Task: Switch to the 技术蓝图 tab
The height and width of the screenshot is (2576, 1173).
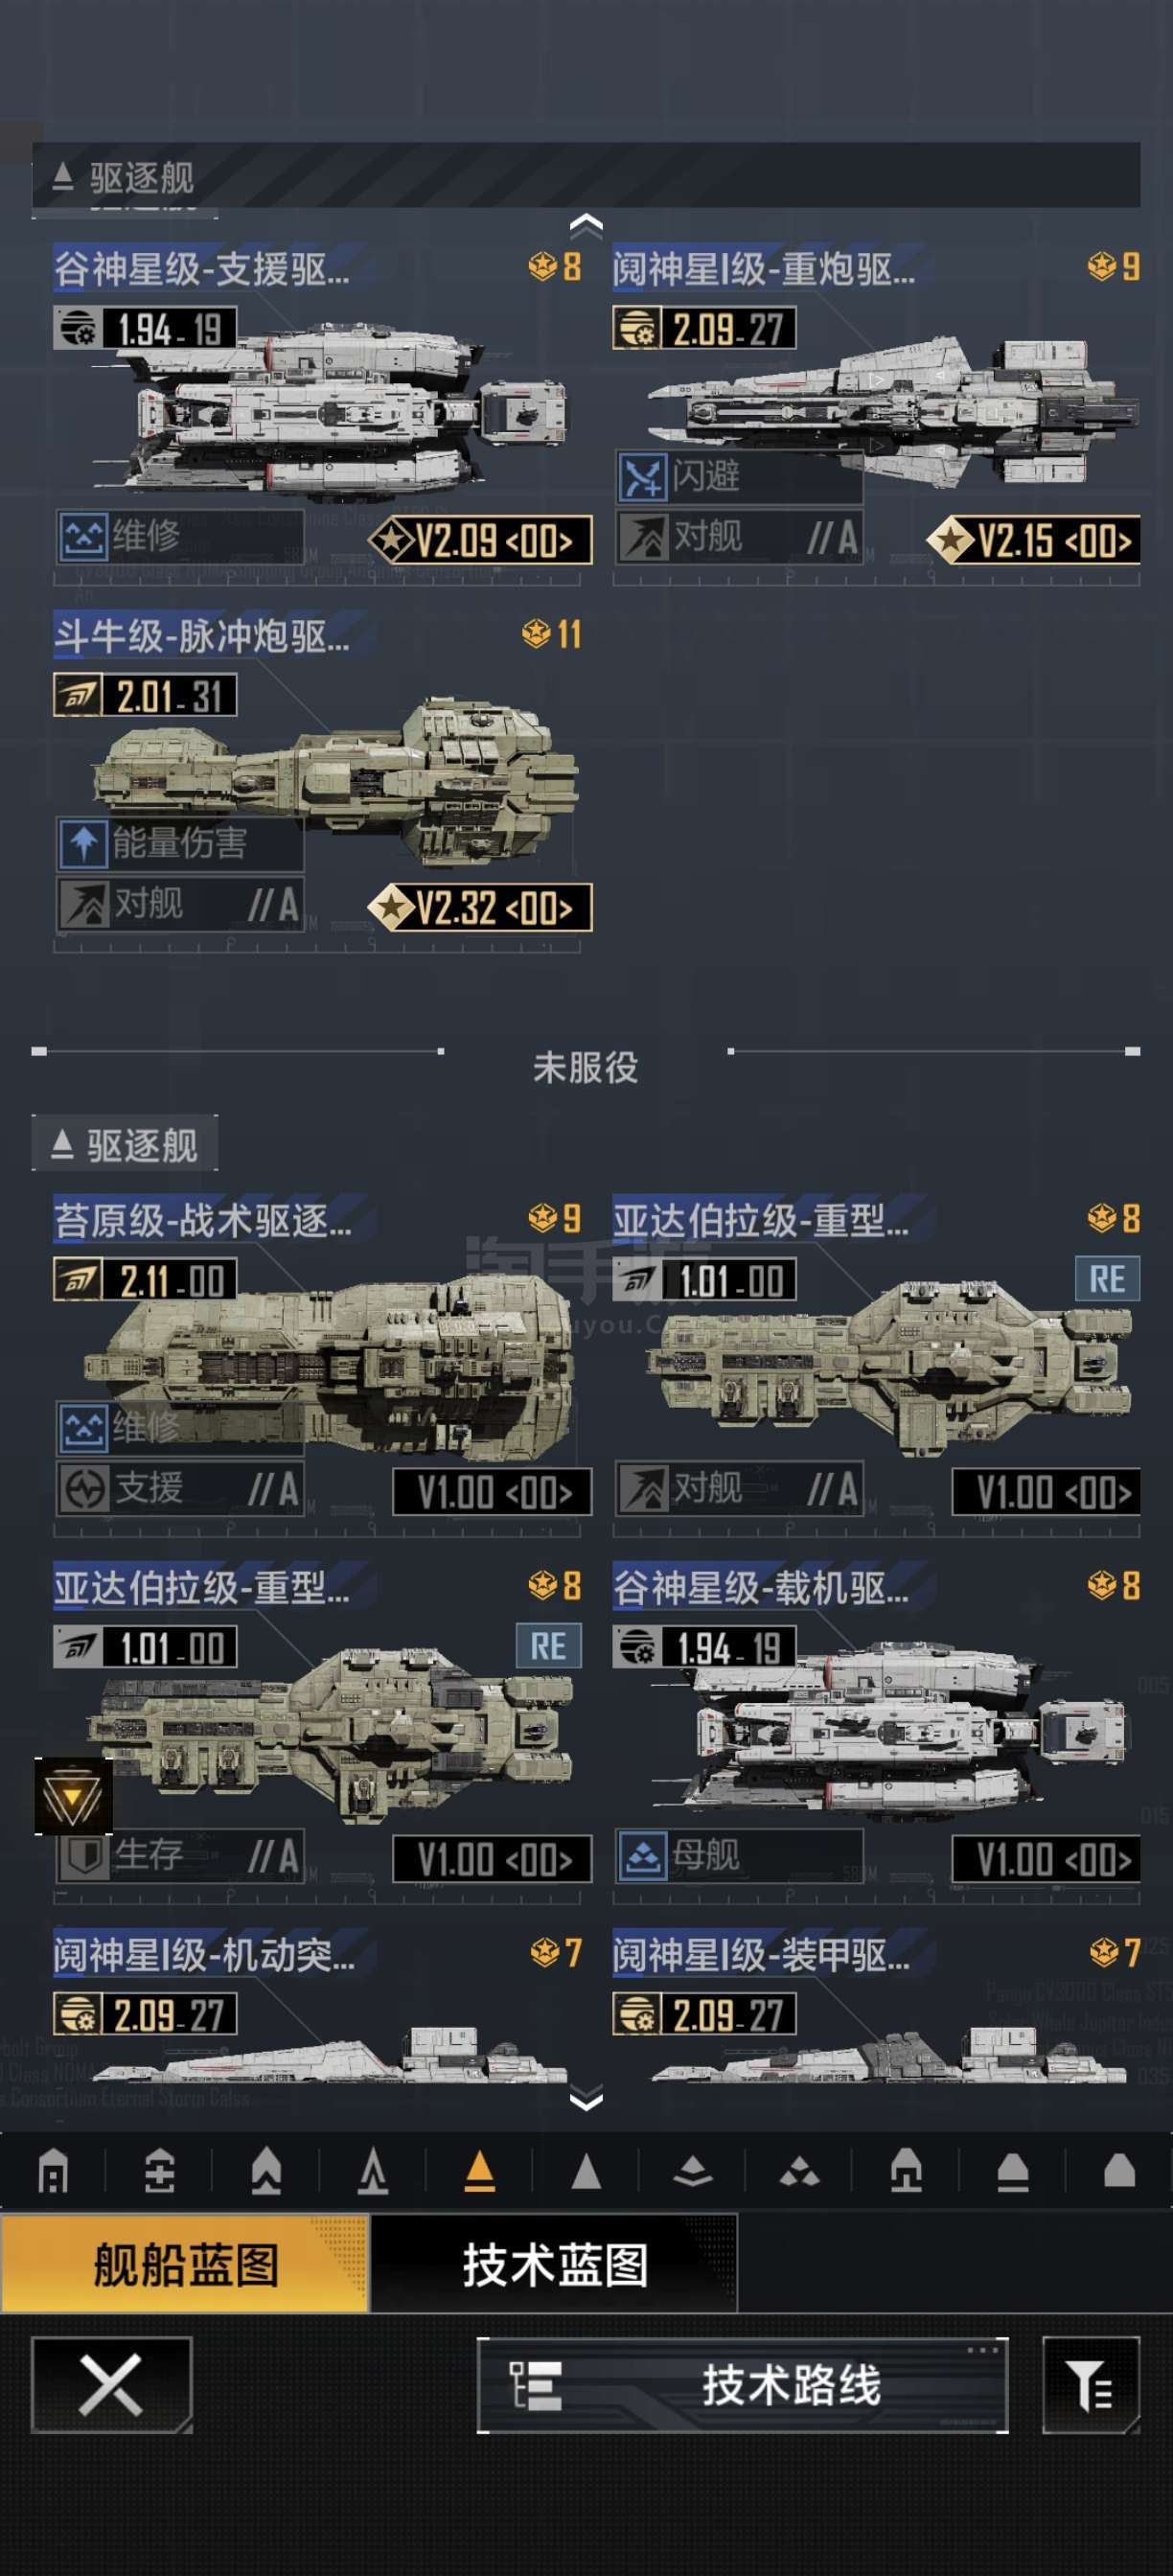Action: click(555, 2263)
